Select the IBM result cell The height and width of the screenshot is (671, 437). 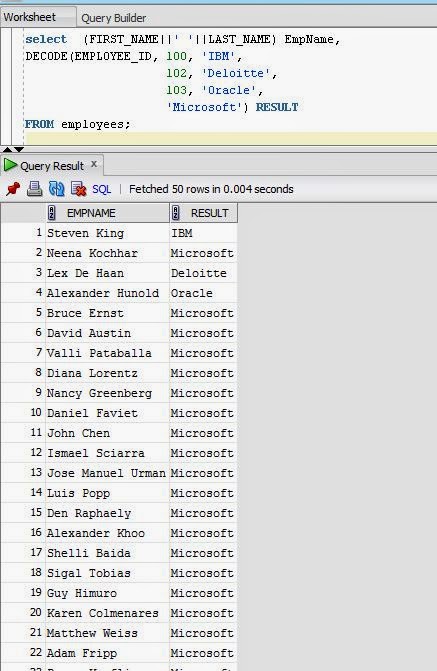click(x=203, y=233)
